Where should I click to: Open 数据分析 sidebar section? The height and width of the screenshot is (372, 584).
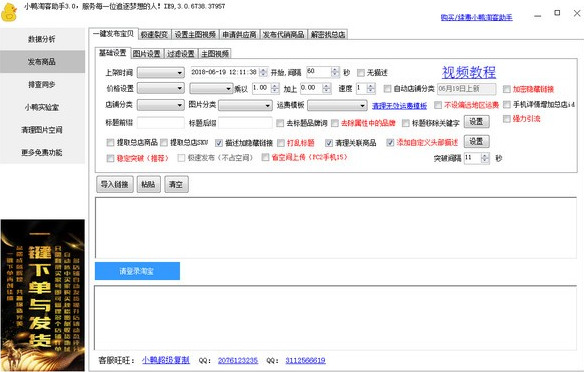42,39
